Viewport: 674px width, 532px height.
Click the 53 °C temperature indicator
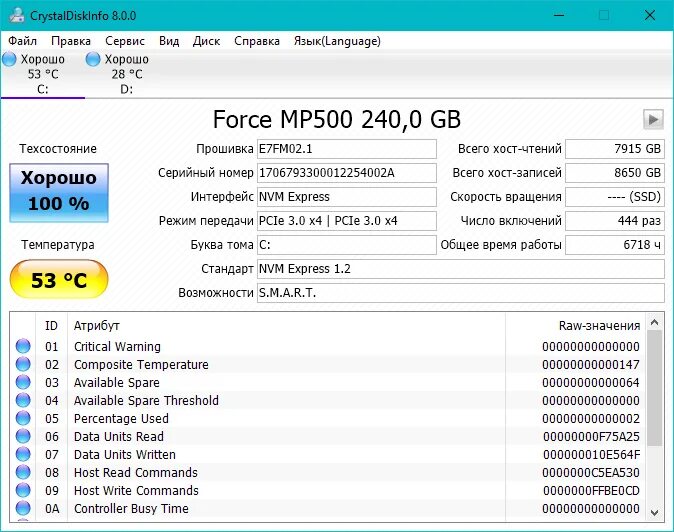click(59, 279)
